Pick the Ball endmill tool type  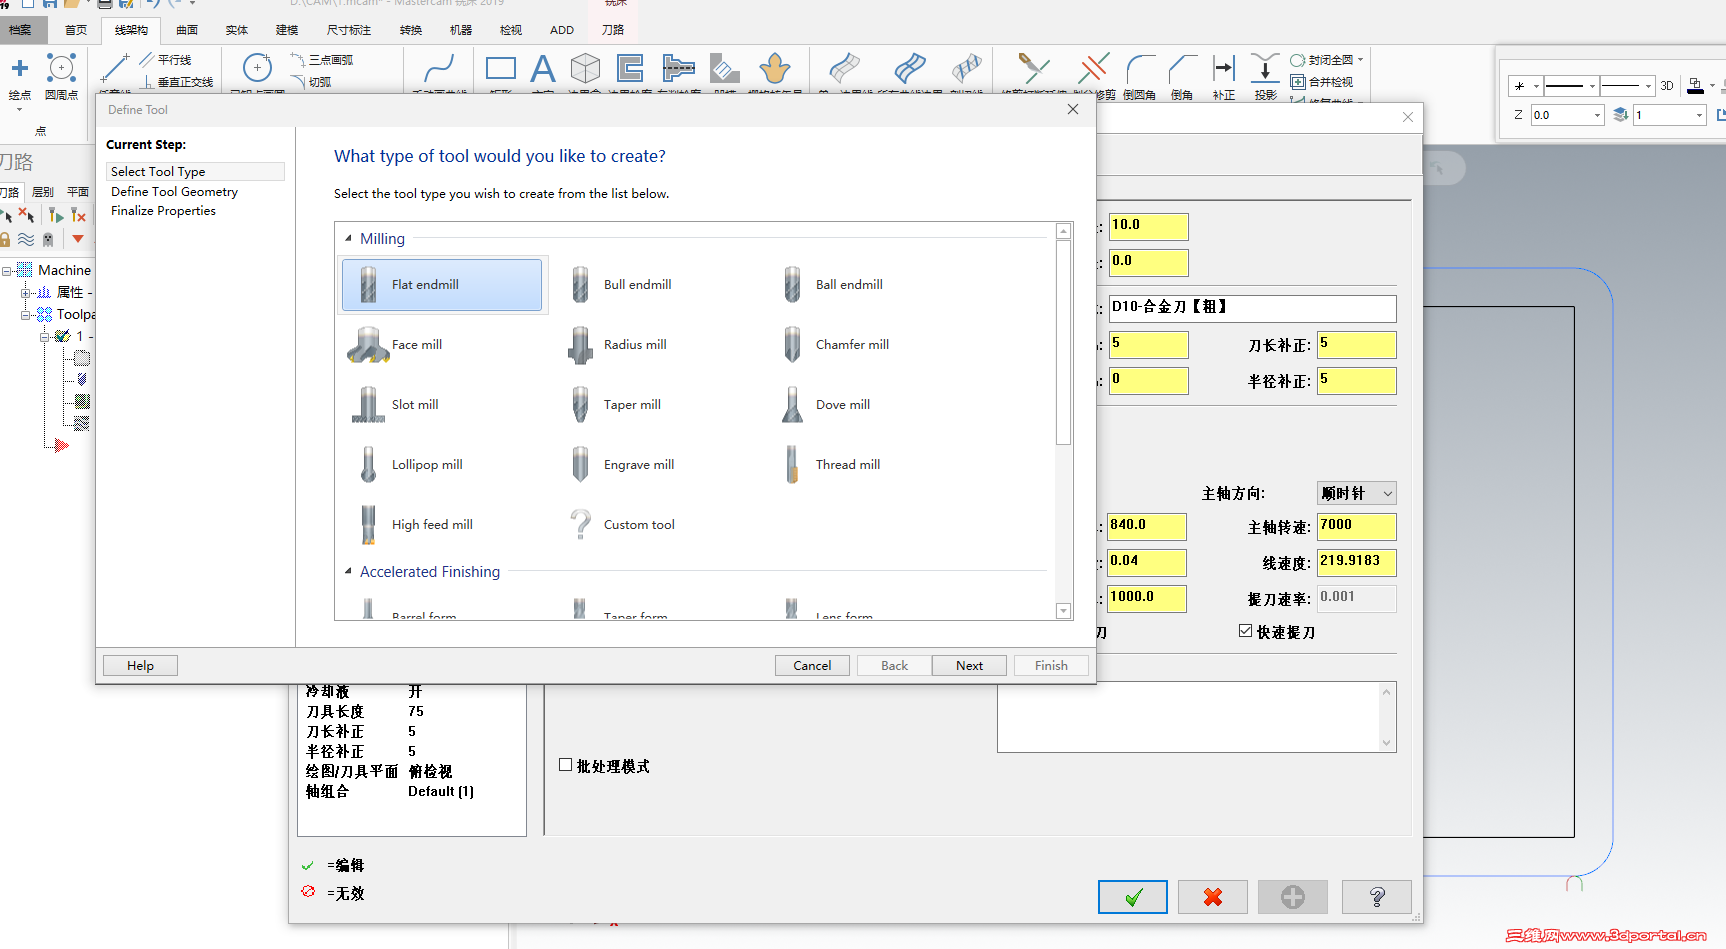coord(834,285)
